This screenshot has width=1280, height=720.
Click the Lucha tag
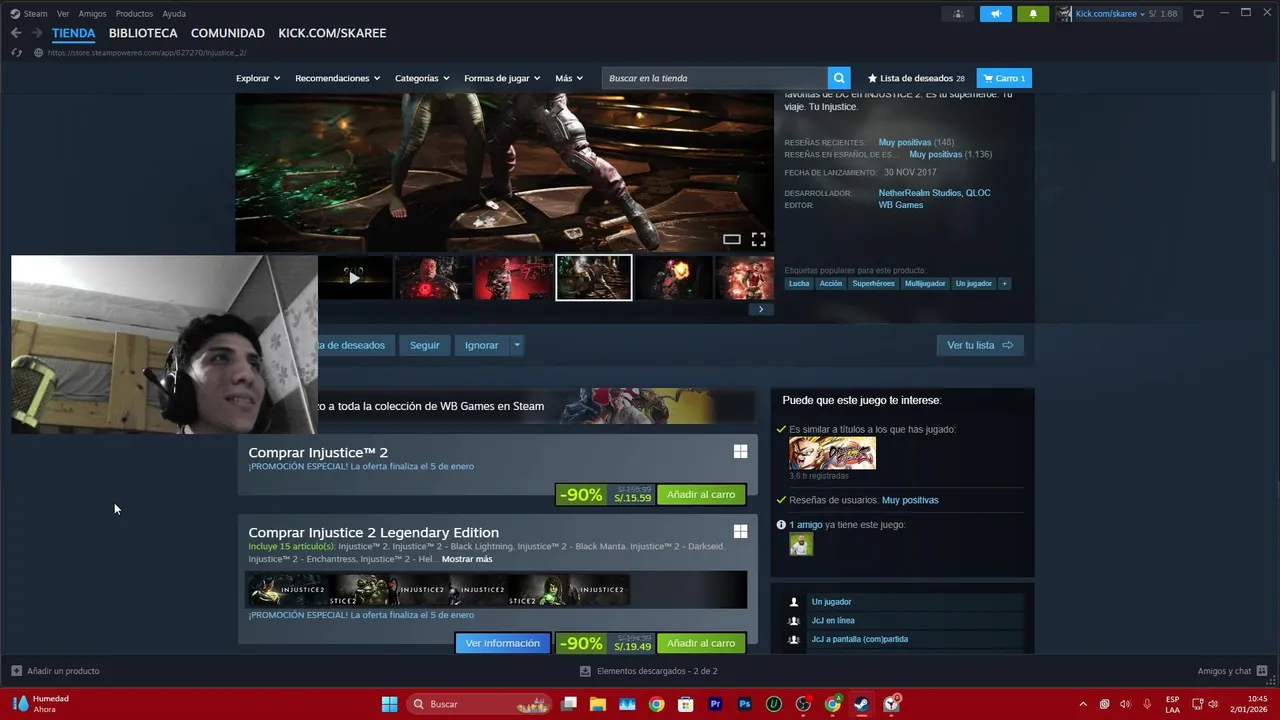pyautogui.click(x=799, y=284)
